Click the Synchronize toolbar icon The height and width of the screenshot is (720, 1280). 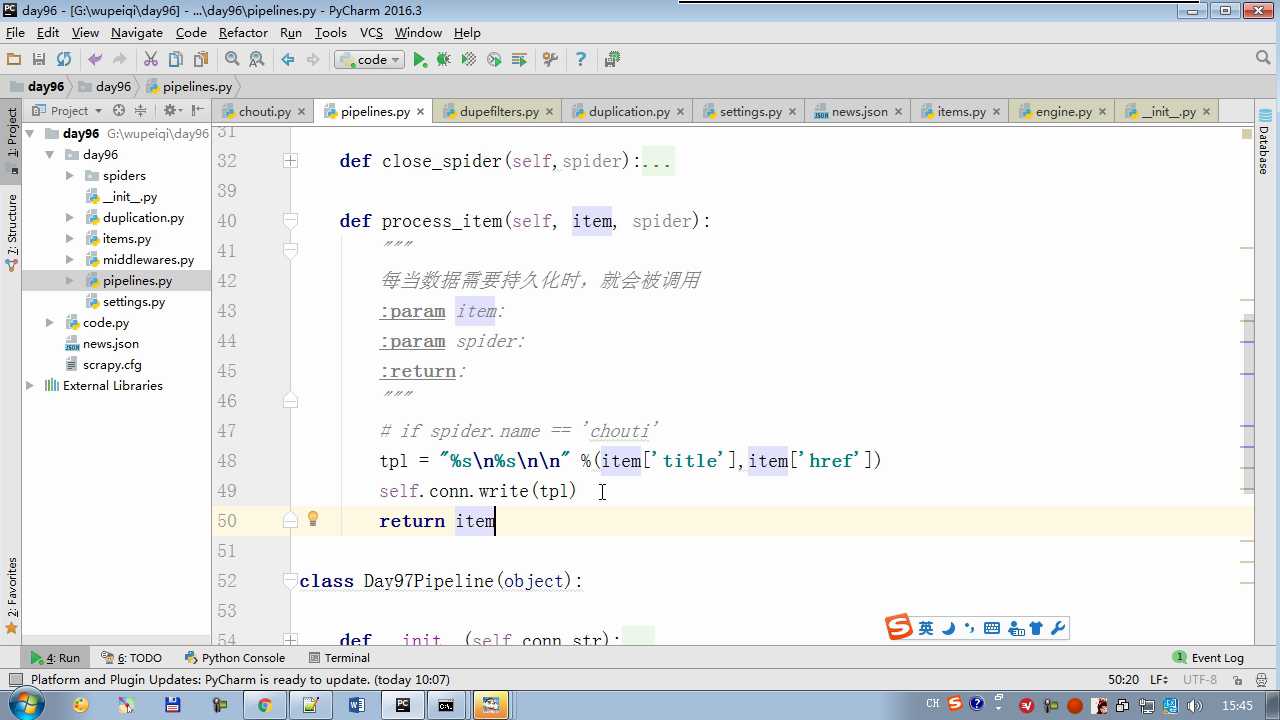[x=64, y=60]
